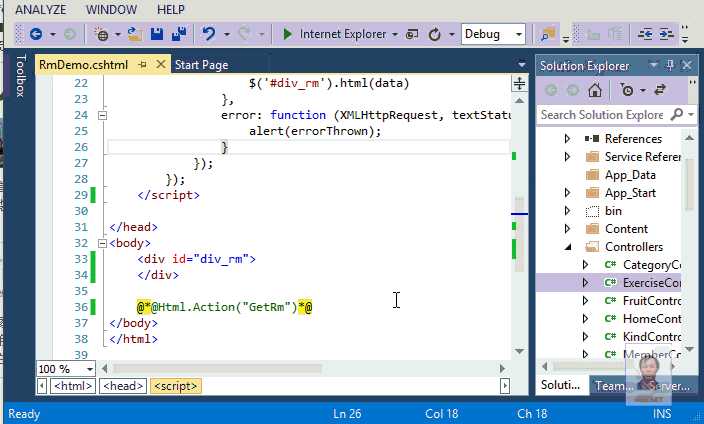Expand the ExerciseController file node

pyautogui.click(x=585, y=283)
